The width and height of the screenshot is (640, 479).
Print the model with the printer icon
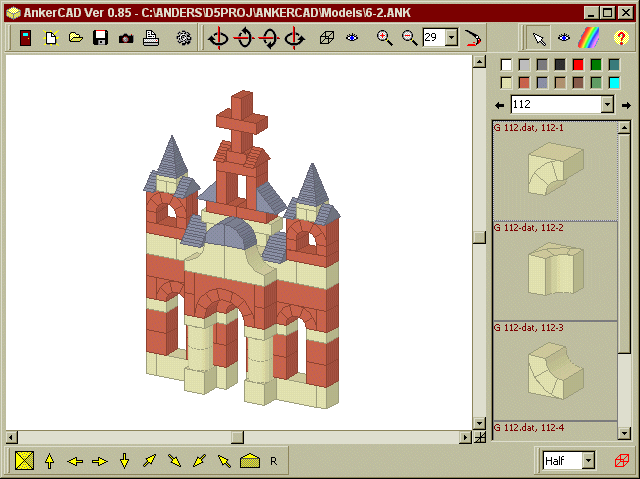point(151,38)
